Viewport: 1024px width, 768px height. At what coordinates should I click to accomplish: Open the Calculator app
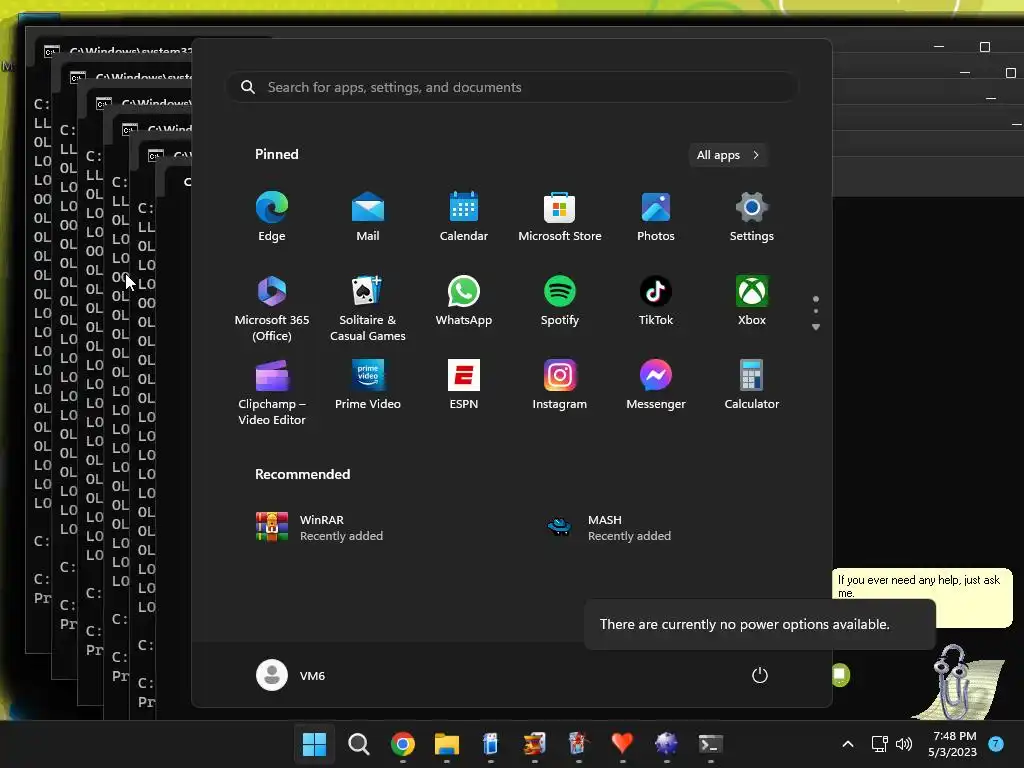point(752,385)
